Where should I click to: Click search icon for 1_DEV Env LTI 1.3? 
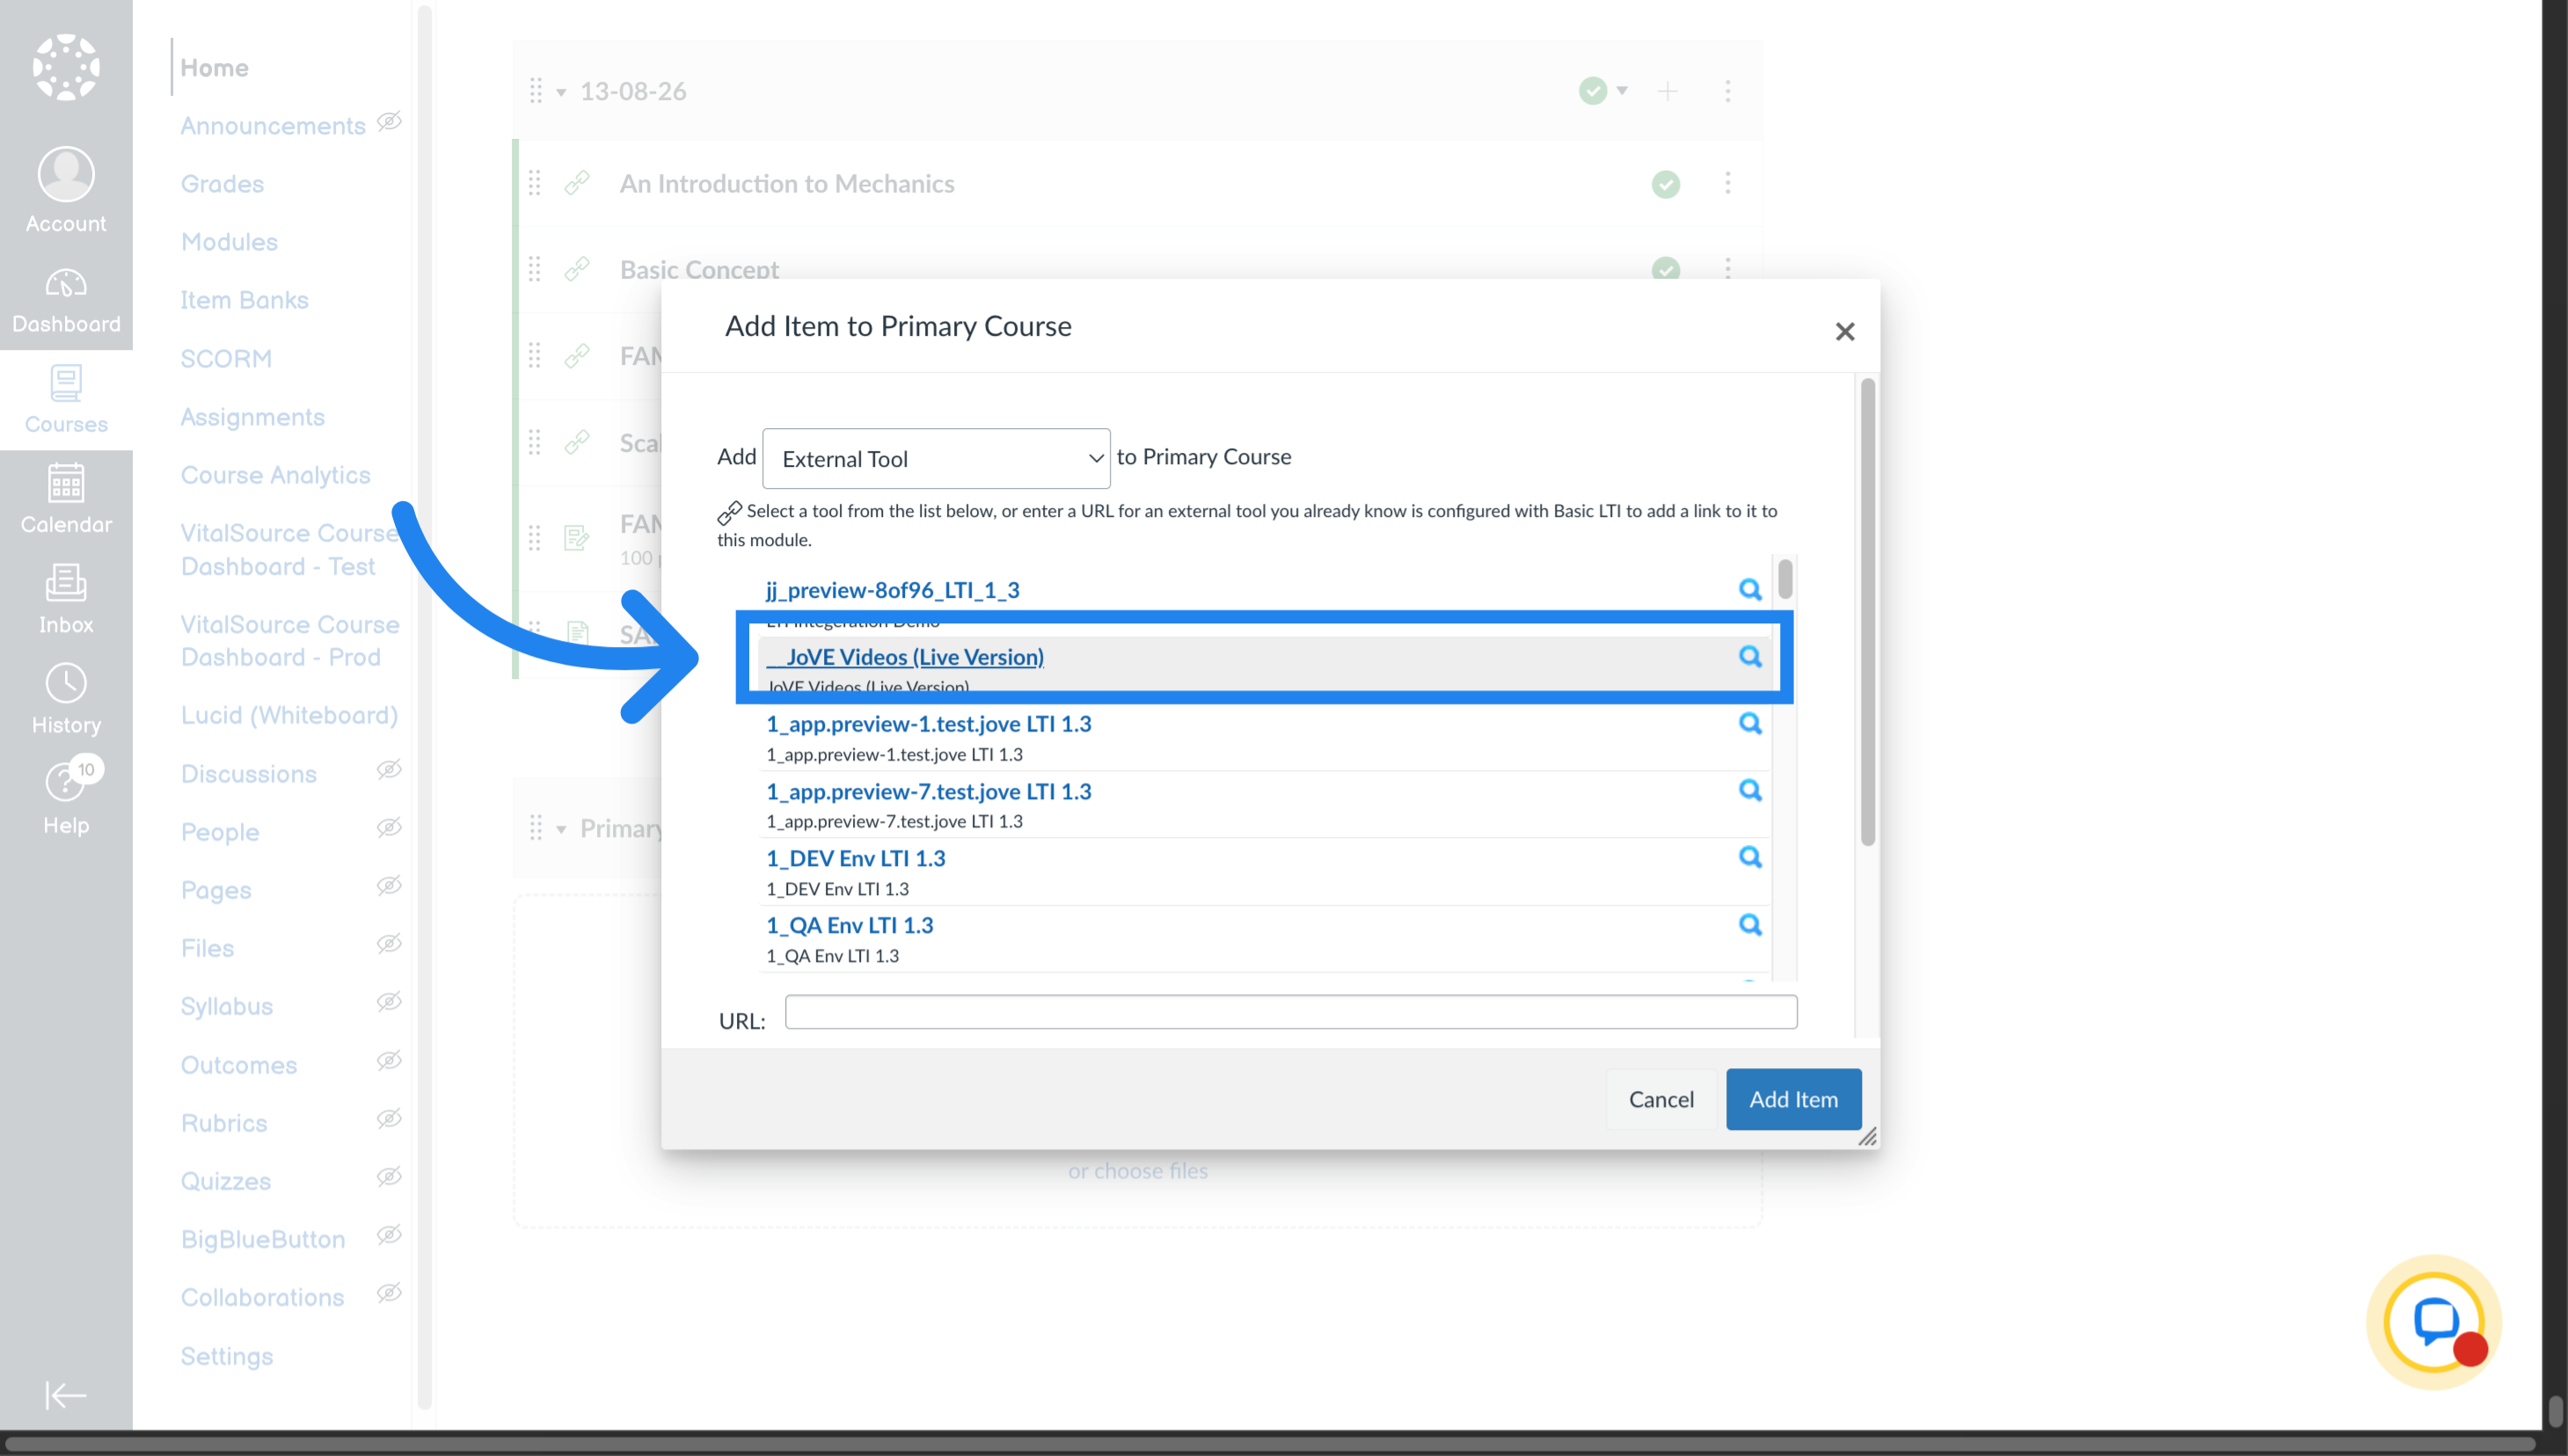(x=1749, y=857)
